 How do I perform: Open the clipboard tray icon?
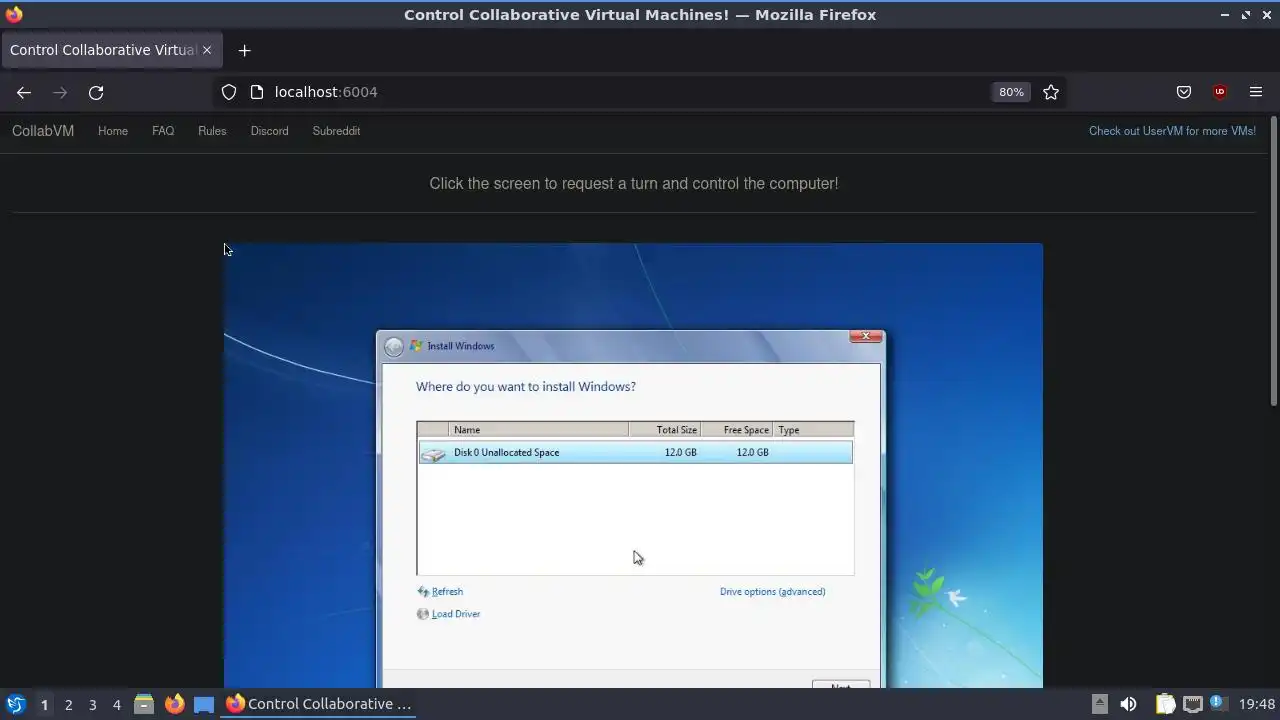click(x=1165, y=704)
